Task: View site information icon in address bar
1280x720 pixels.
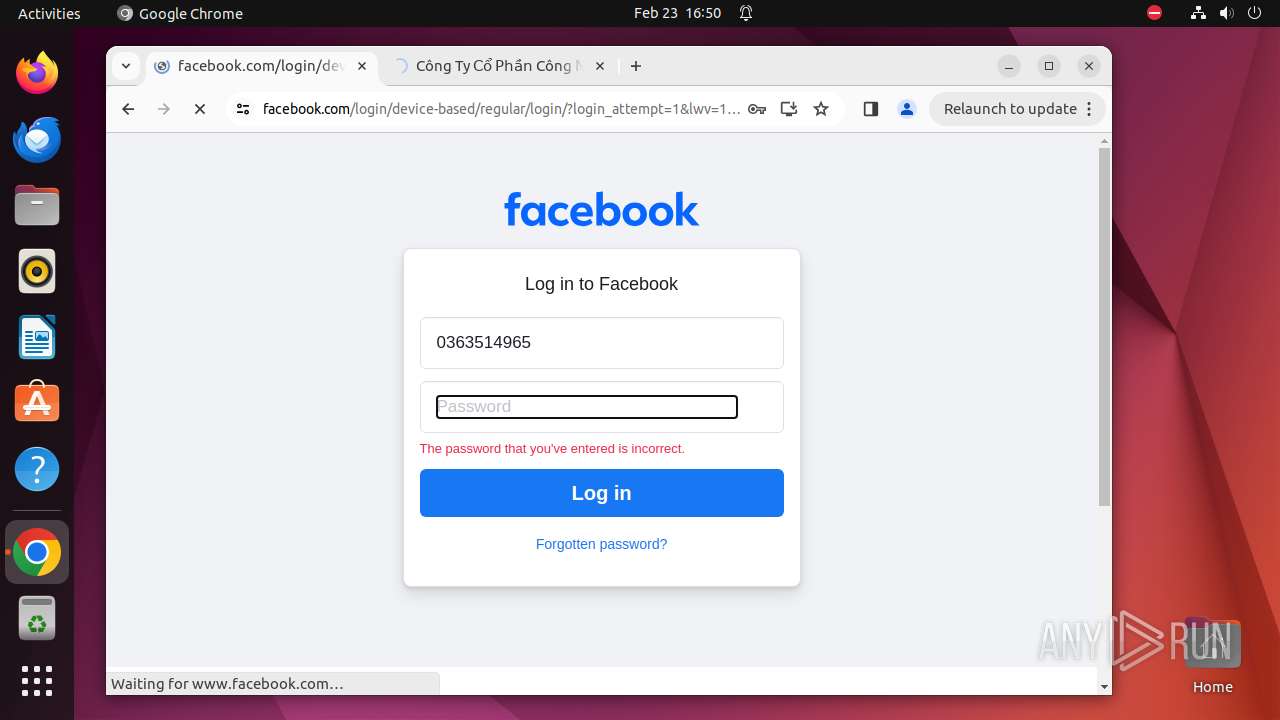Action: (x=242, y=109)
